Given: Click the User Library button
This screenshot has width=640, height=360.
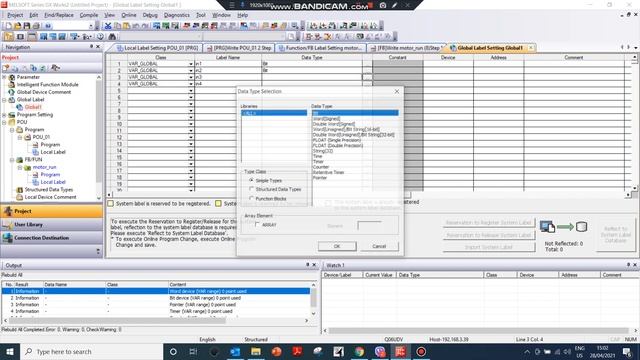Looking at the screenshot, I should coord(51,224).
